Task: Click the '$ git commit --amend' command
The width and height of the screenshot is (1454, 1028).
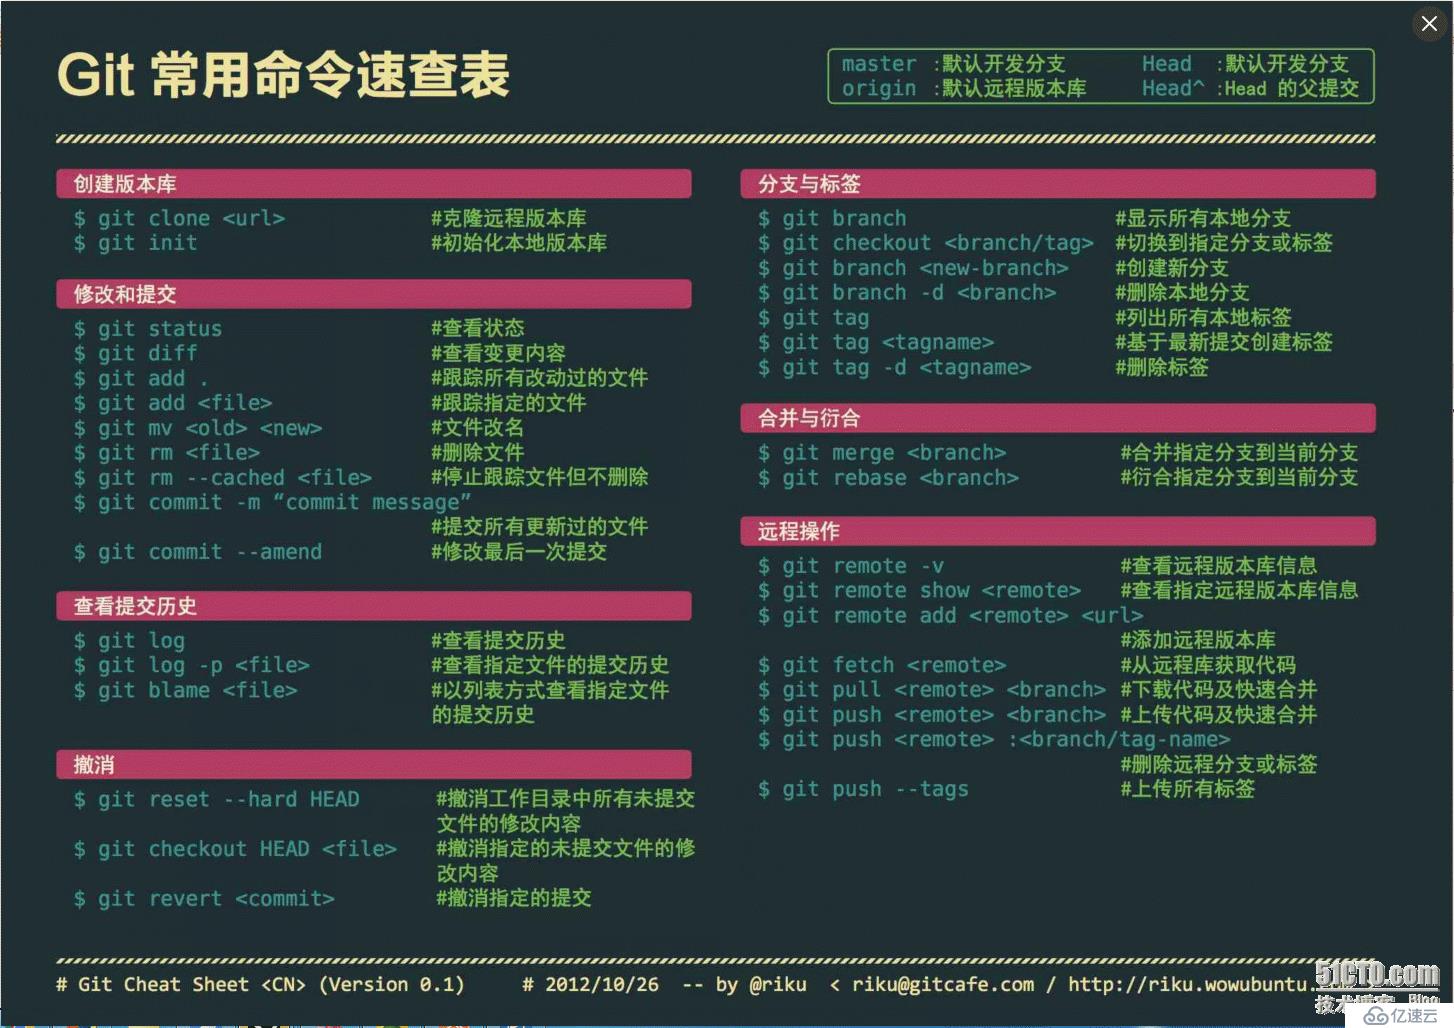Action: point(198,552)
